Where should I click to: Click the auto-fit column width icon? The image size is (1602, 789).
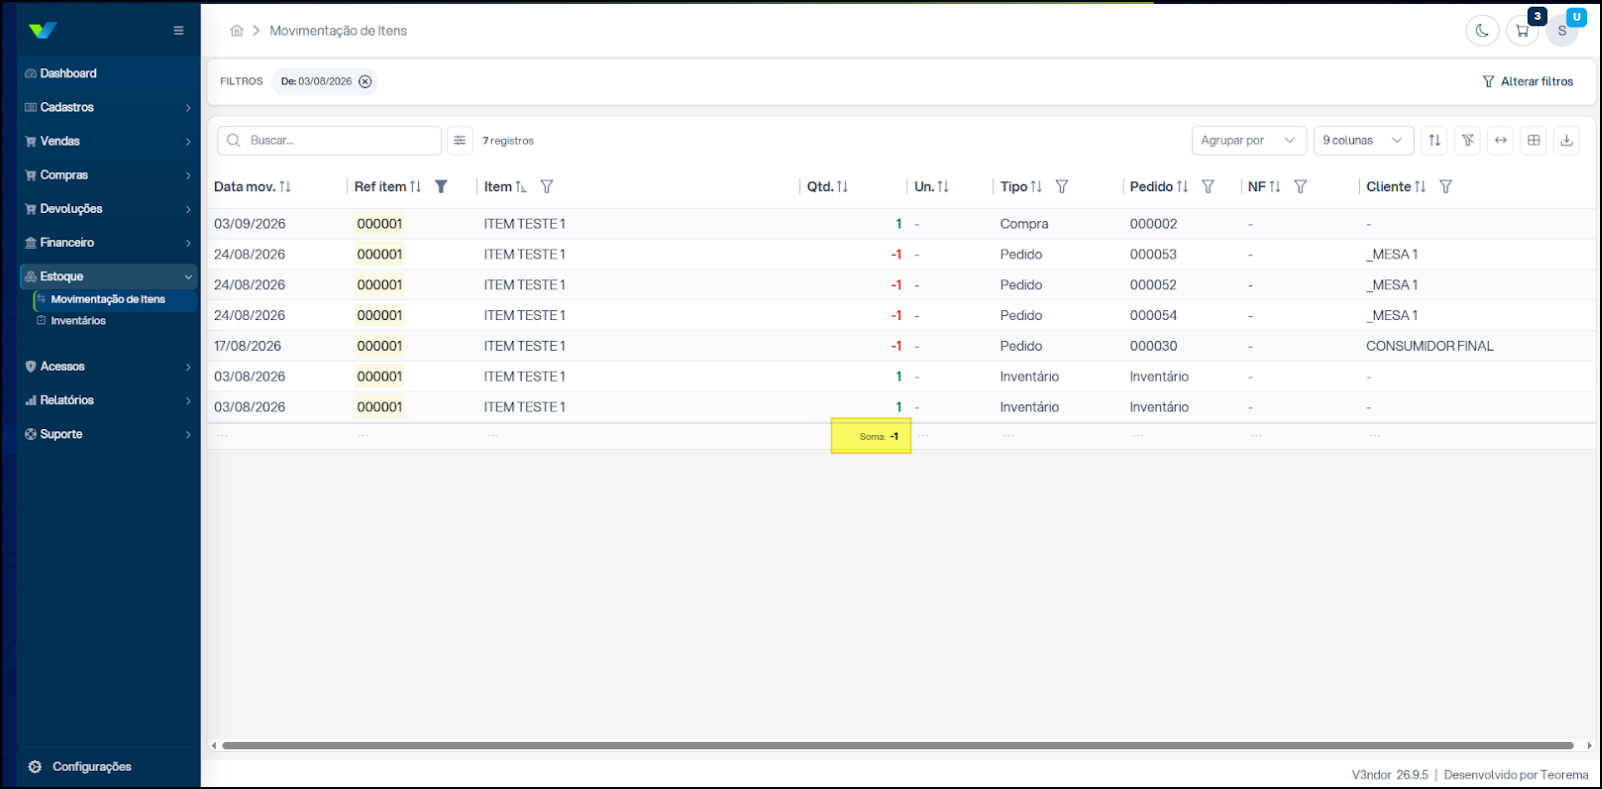1501,141
